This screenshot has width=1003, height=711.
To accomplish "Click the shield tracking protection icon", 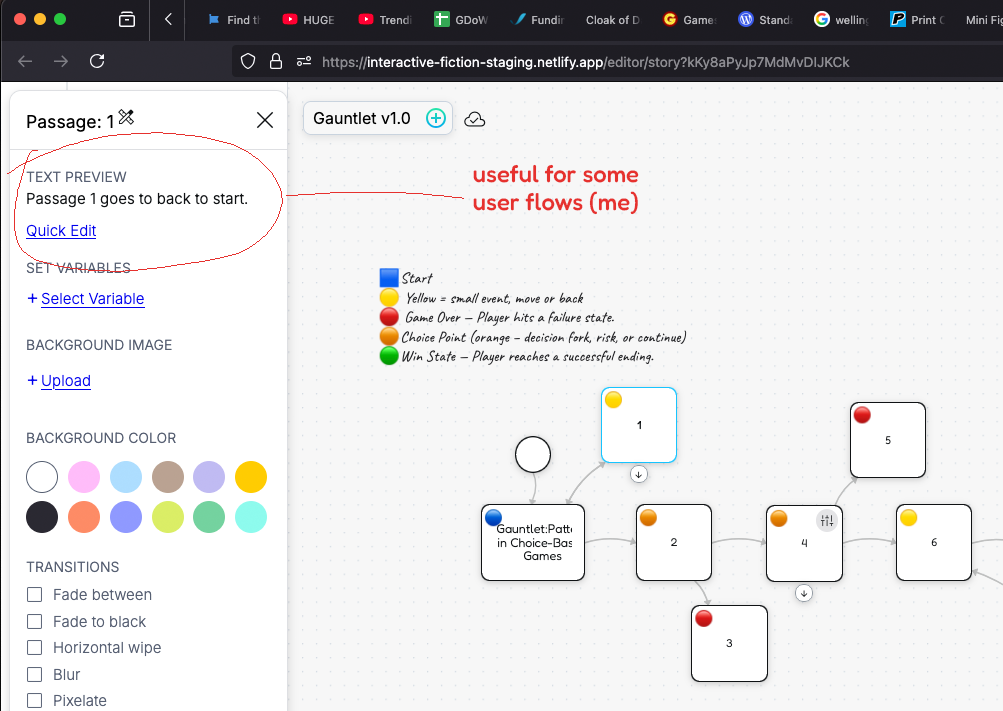I will (x=248, y=61).
